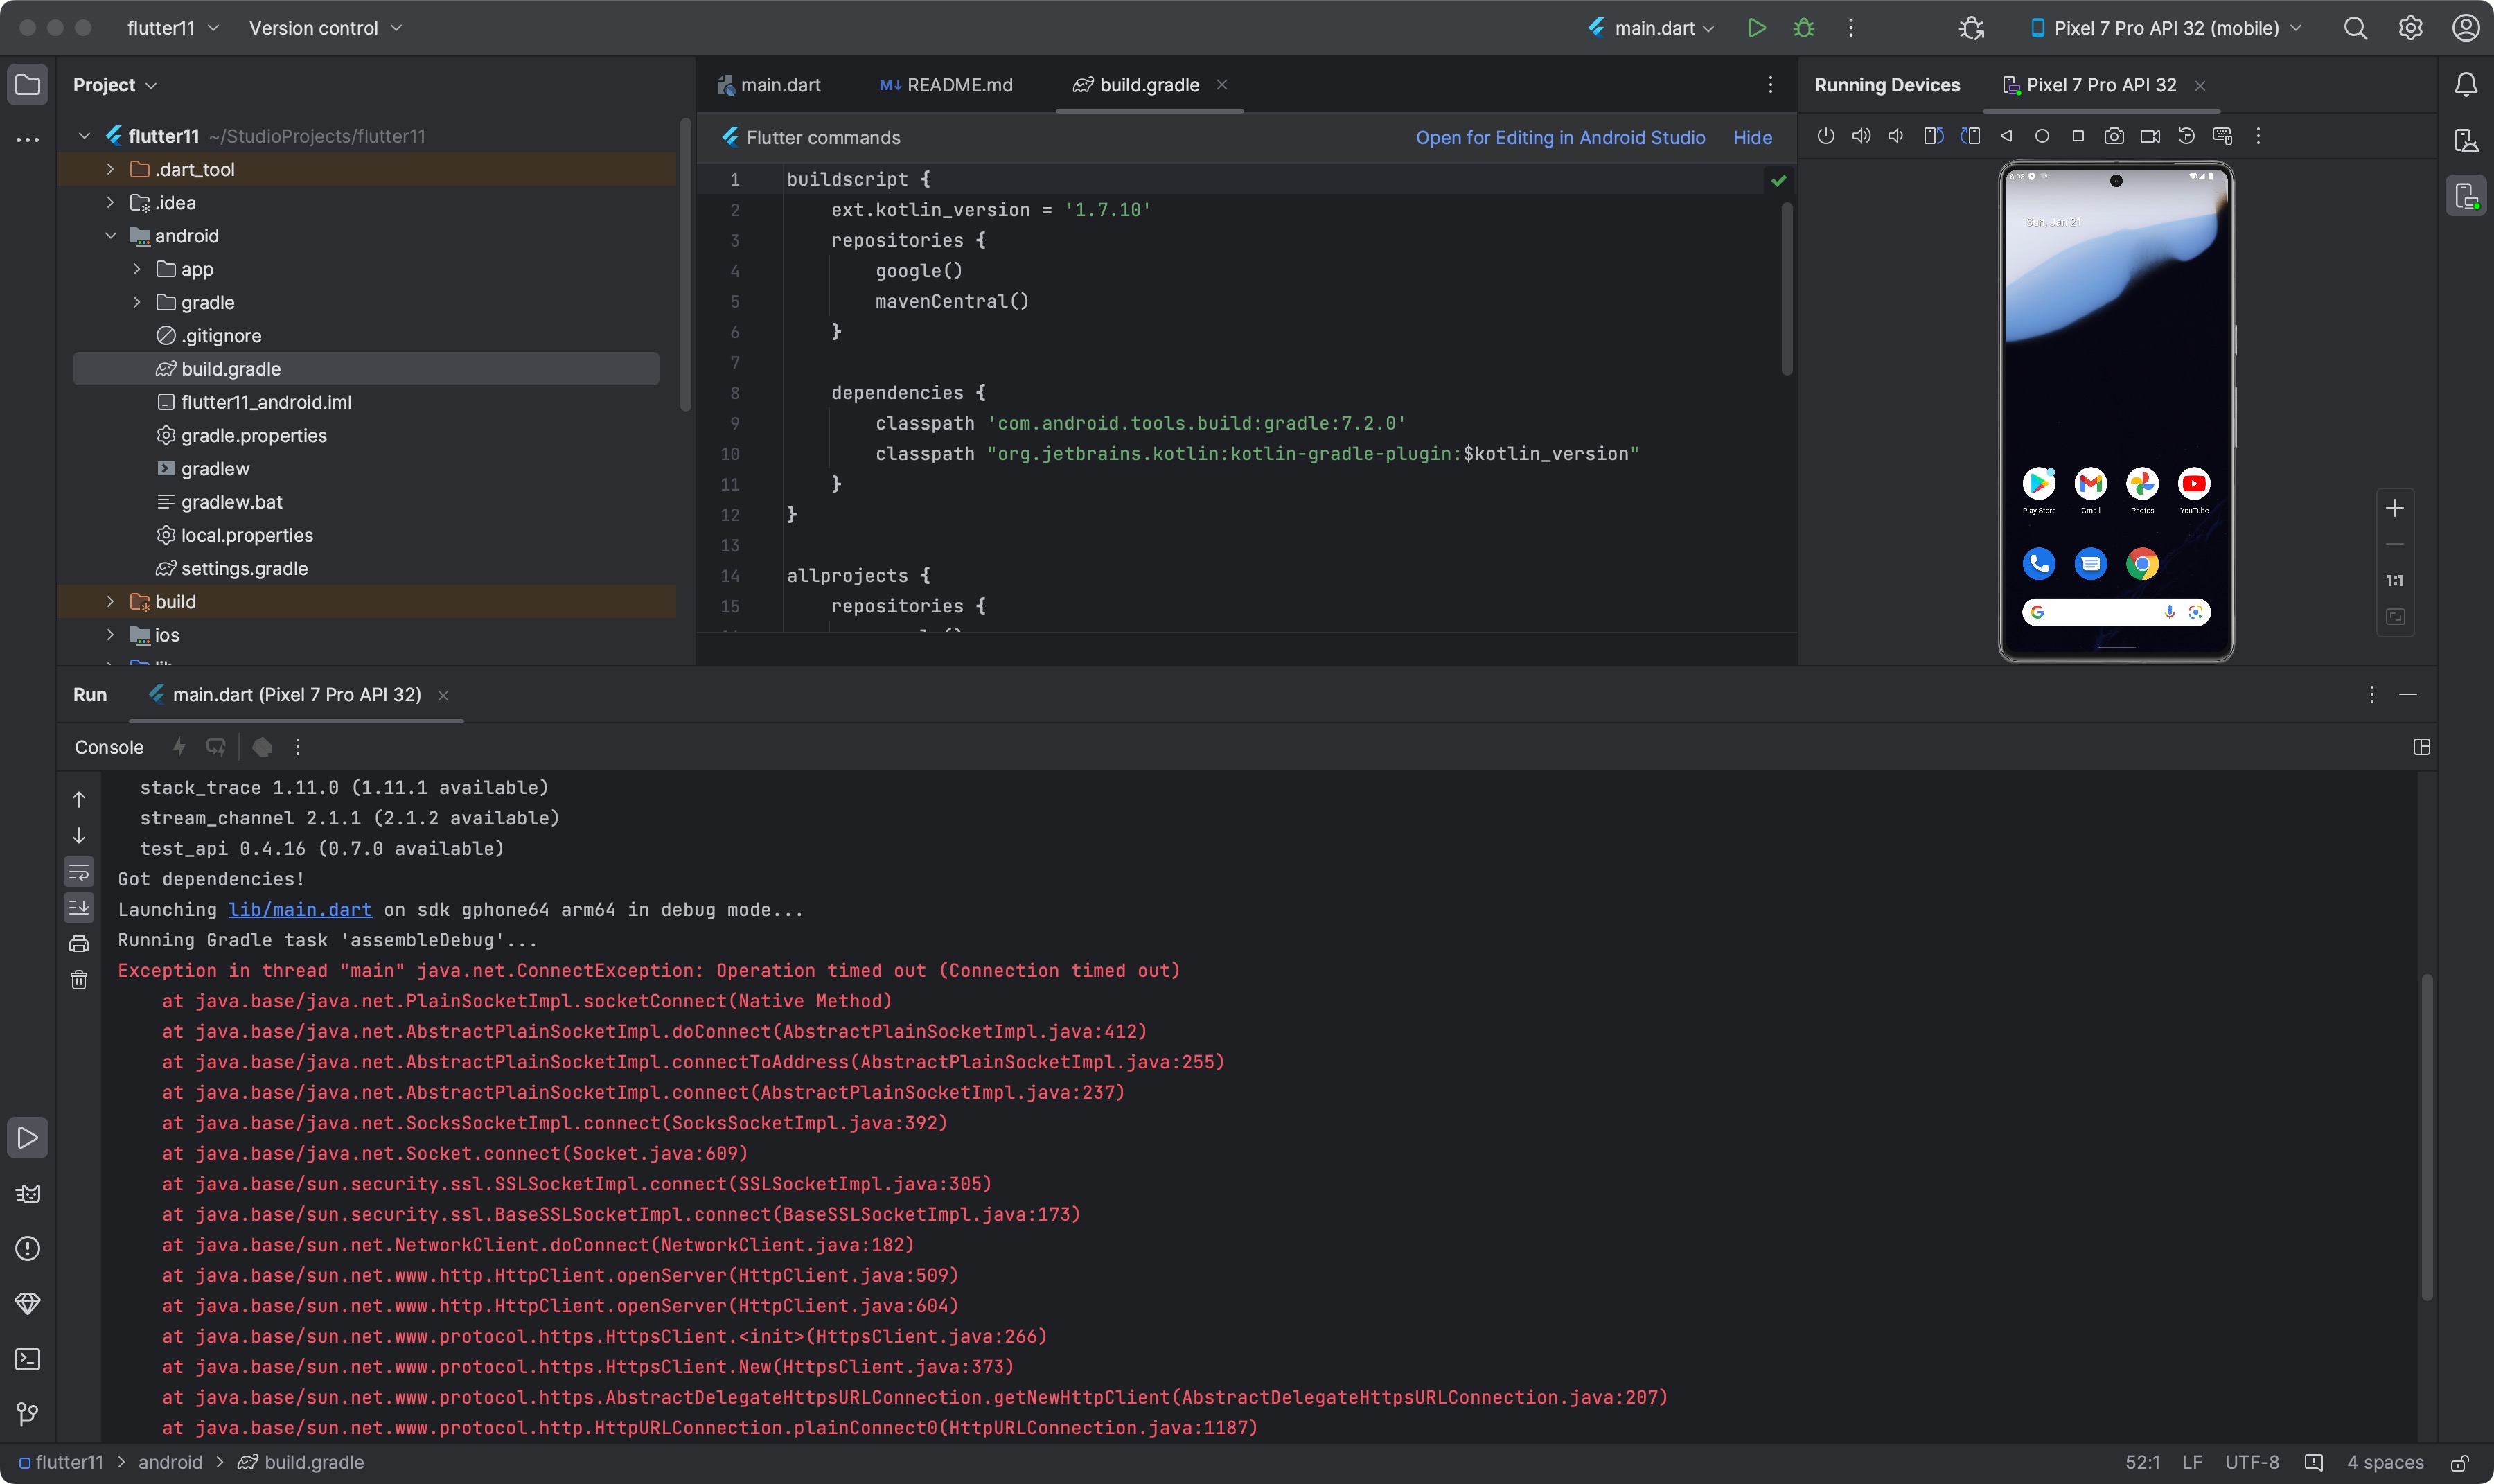This screenshot has height=1484, width=2494.
Task: Toggle Scroll to End in console
Action: coord(79,908)
